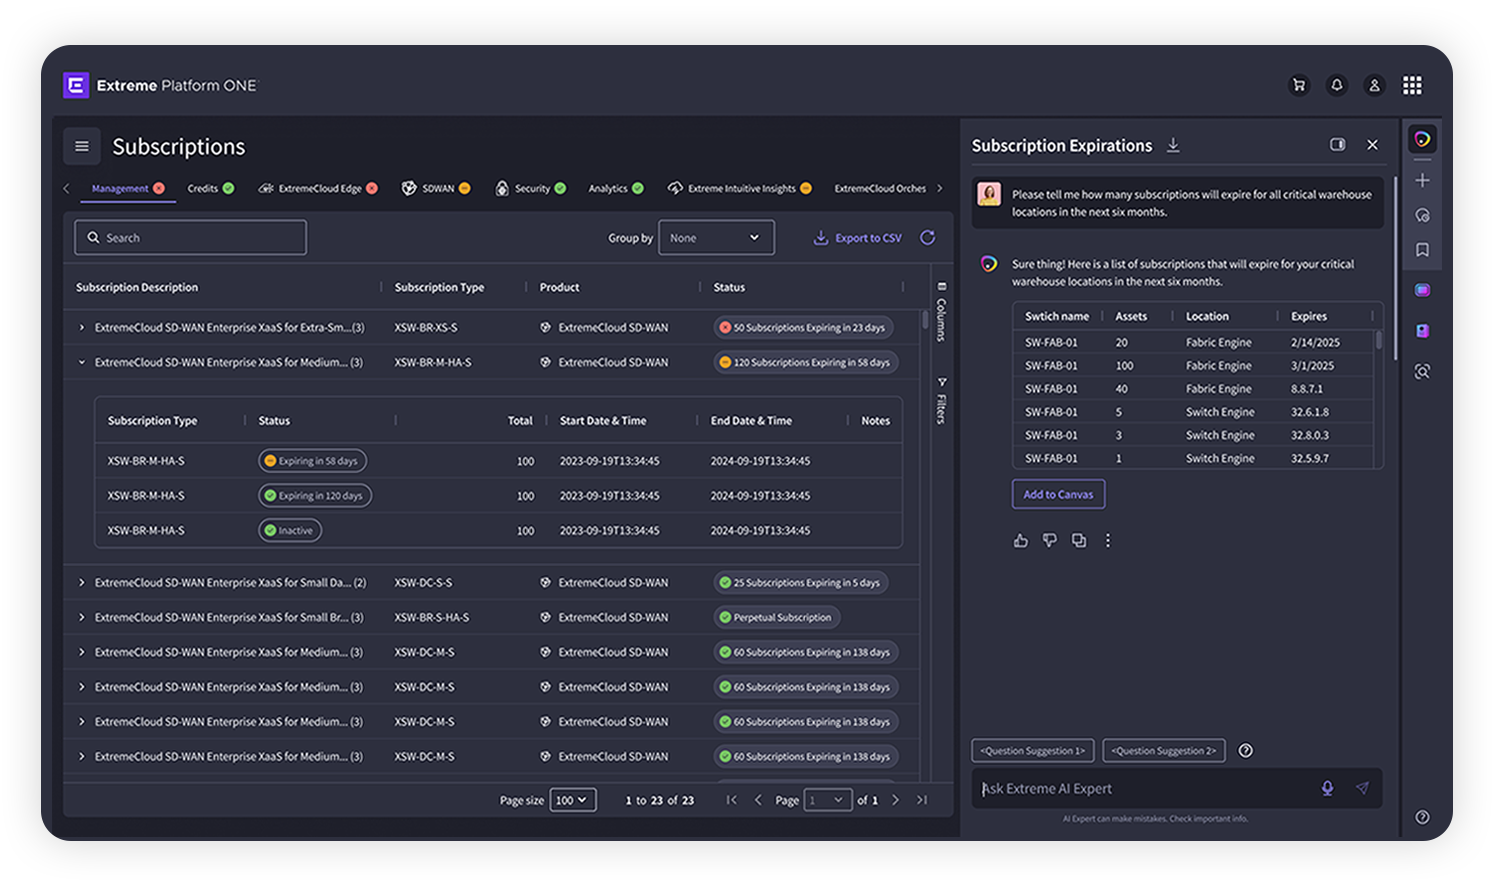Select Question Suggestion 1 chip
The width and height of the screenshot is (1495, 882).
(x=1033, y=751)
